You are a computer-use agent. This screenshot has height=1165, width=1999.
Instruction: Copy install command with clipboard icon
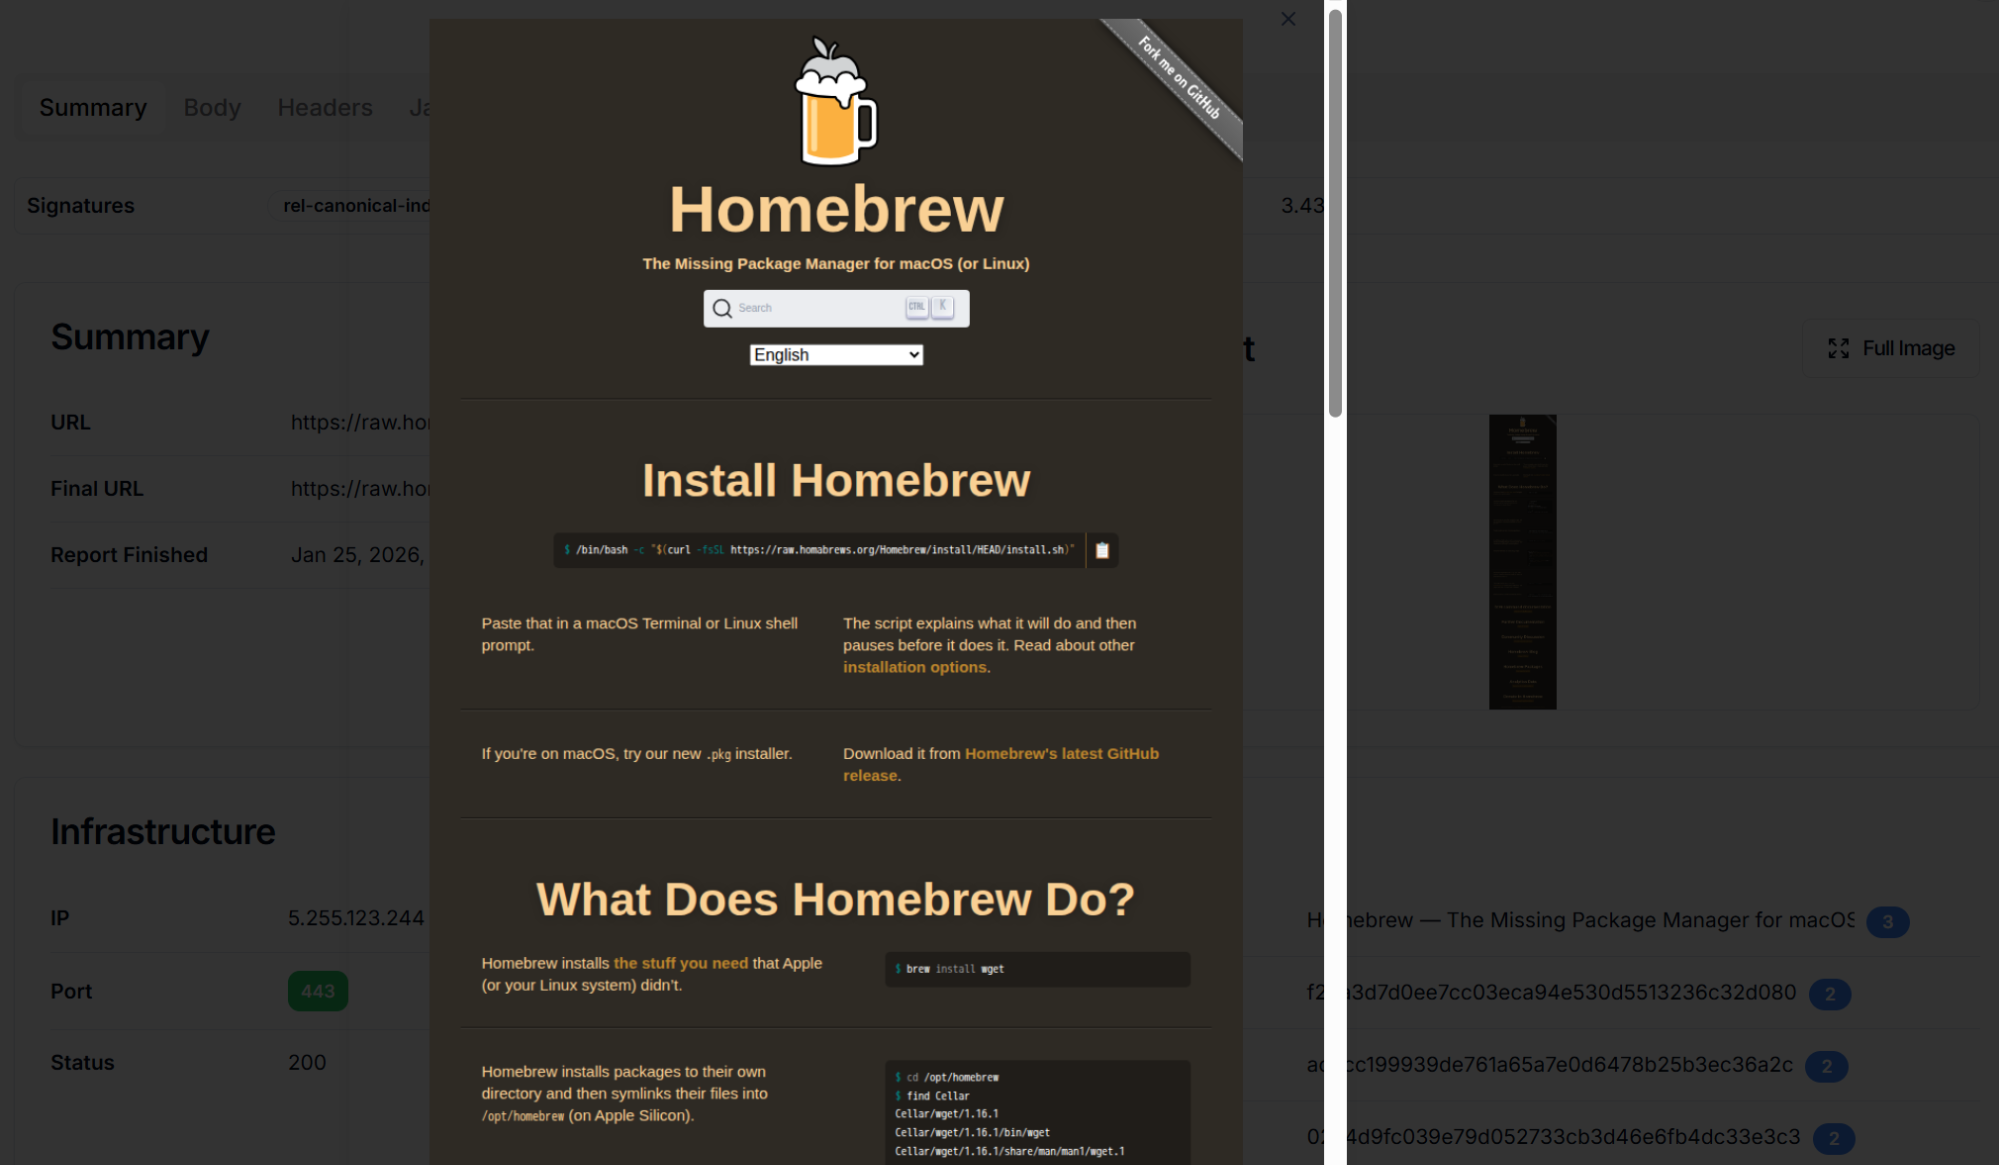click(1102, 551)
